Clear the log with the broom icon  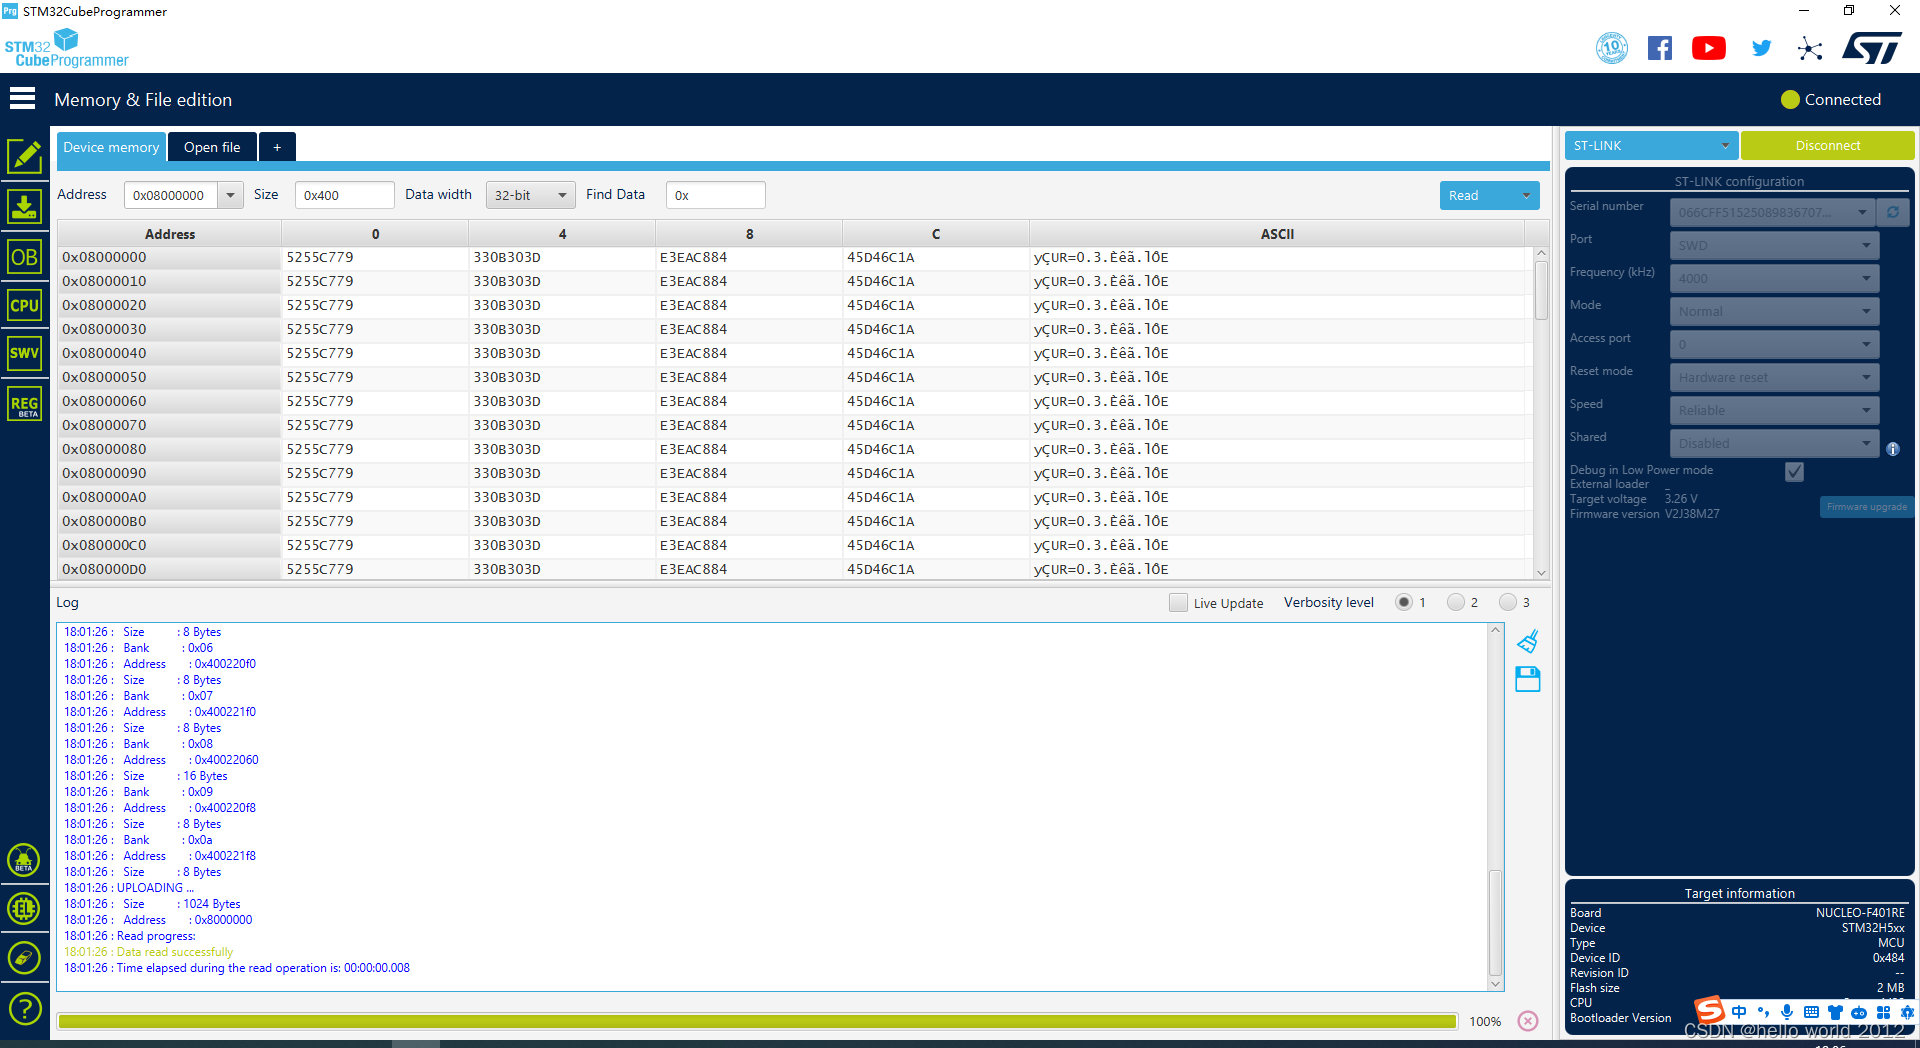1528,641
